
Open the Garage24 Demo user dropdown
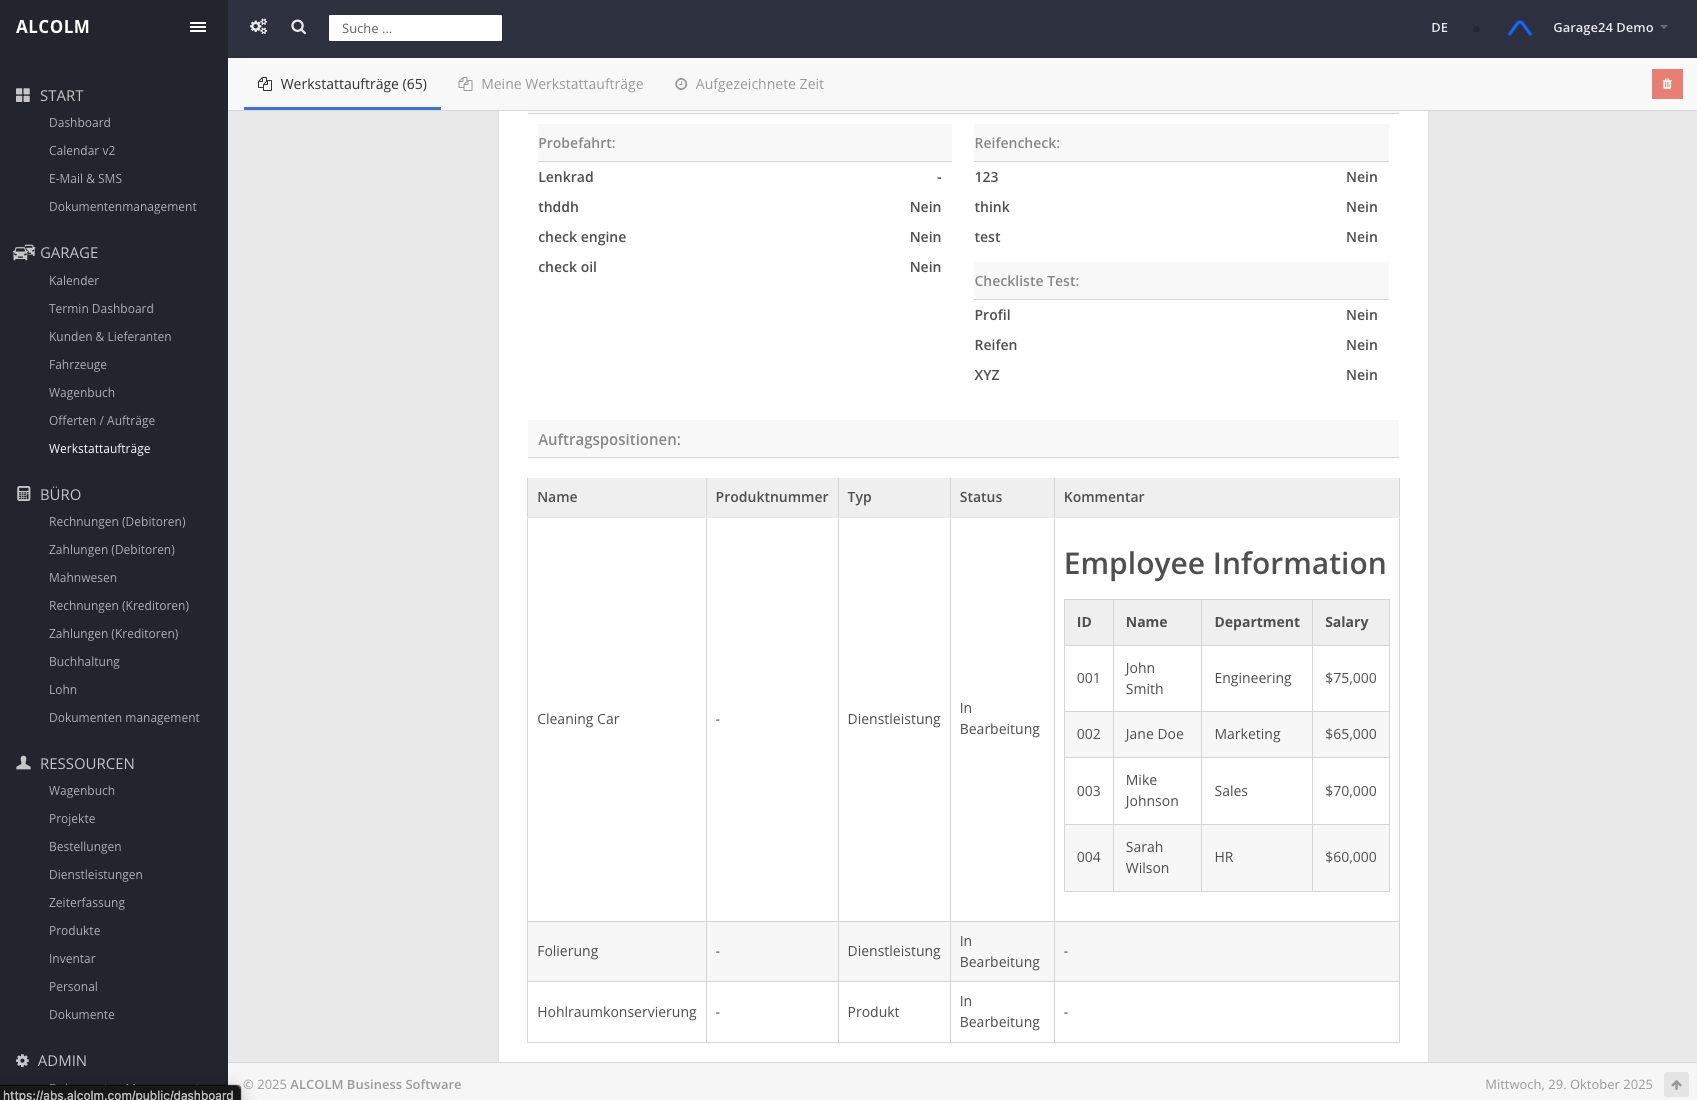point(1609,28)
